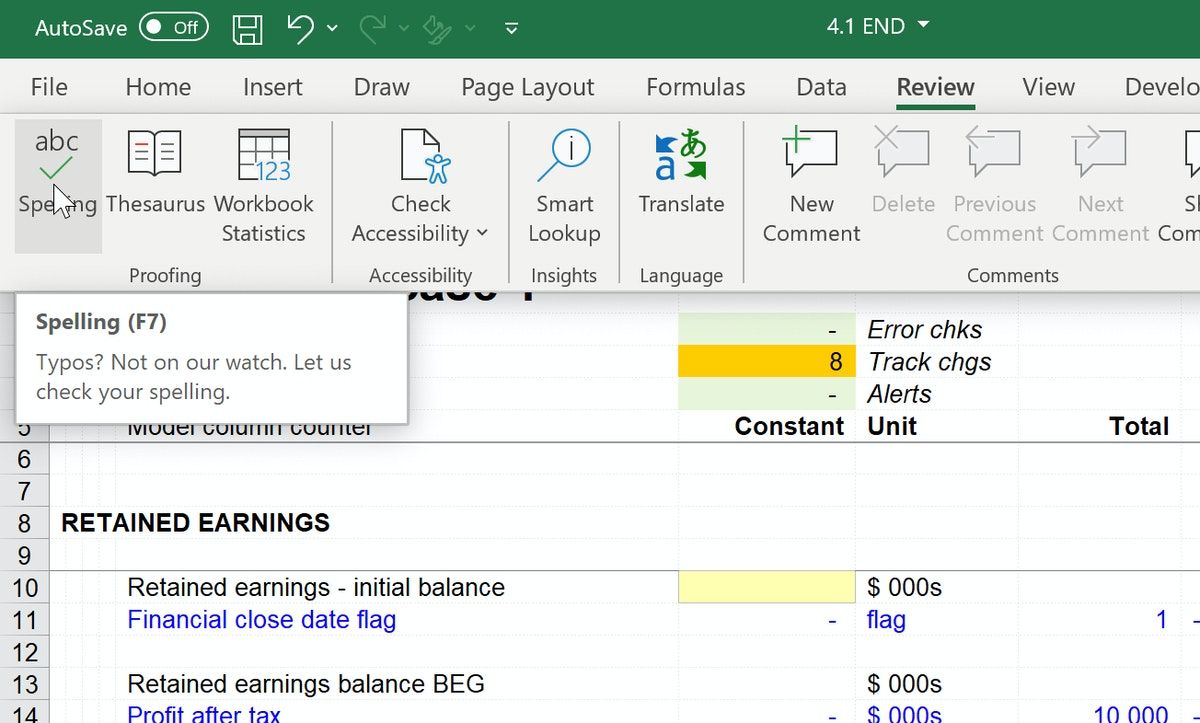Follow the Financial close date flag link
The height and width of the screenshot is (723, 1200).
pyautogui.click(x=261, y=620)
